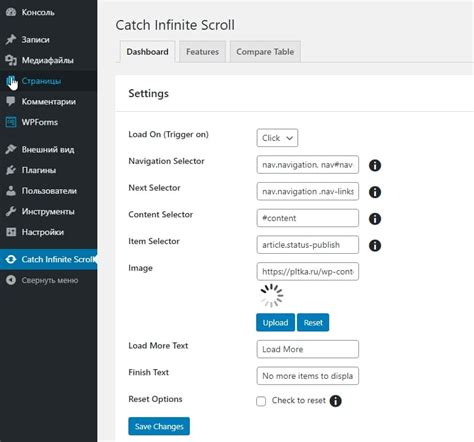Screen dimensions: 474x442
Task: Click the pin icon beside Записи
Action: coord(11,39)
